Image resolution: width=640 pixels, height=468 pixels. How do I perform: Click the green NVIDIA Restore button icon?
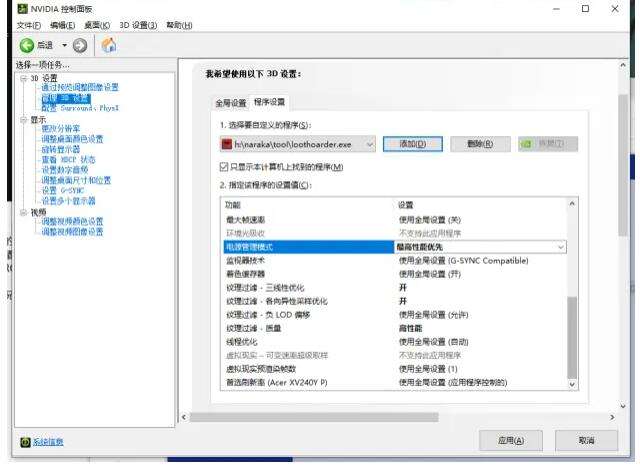click(527, 144)
